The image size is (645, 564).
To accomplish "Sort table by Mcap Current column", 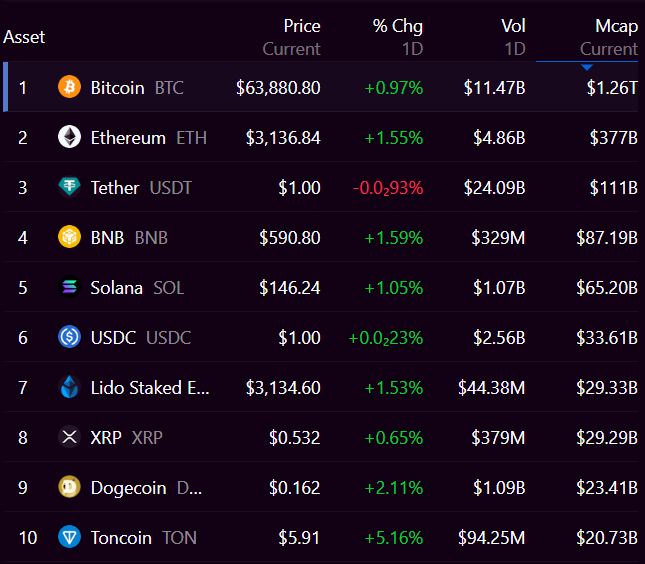I will tap(609, 37).
